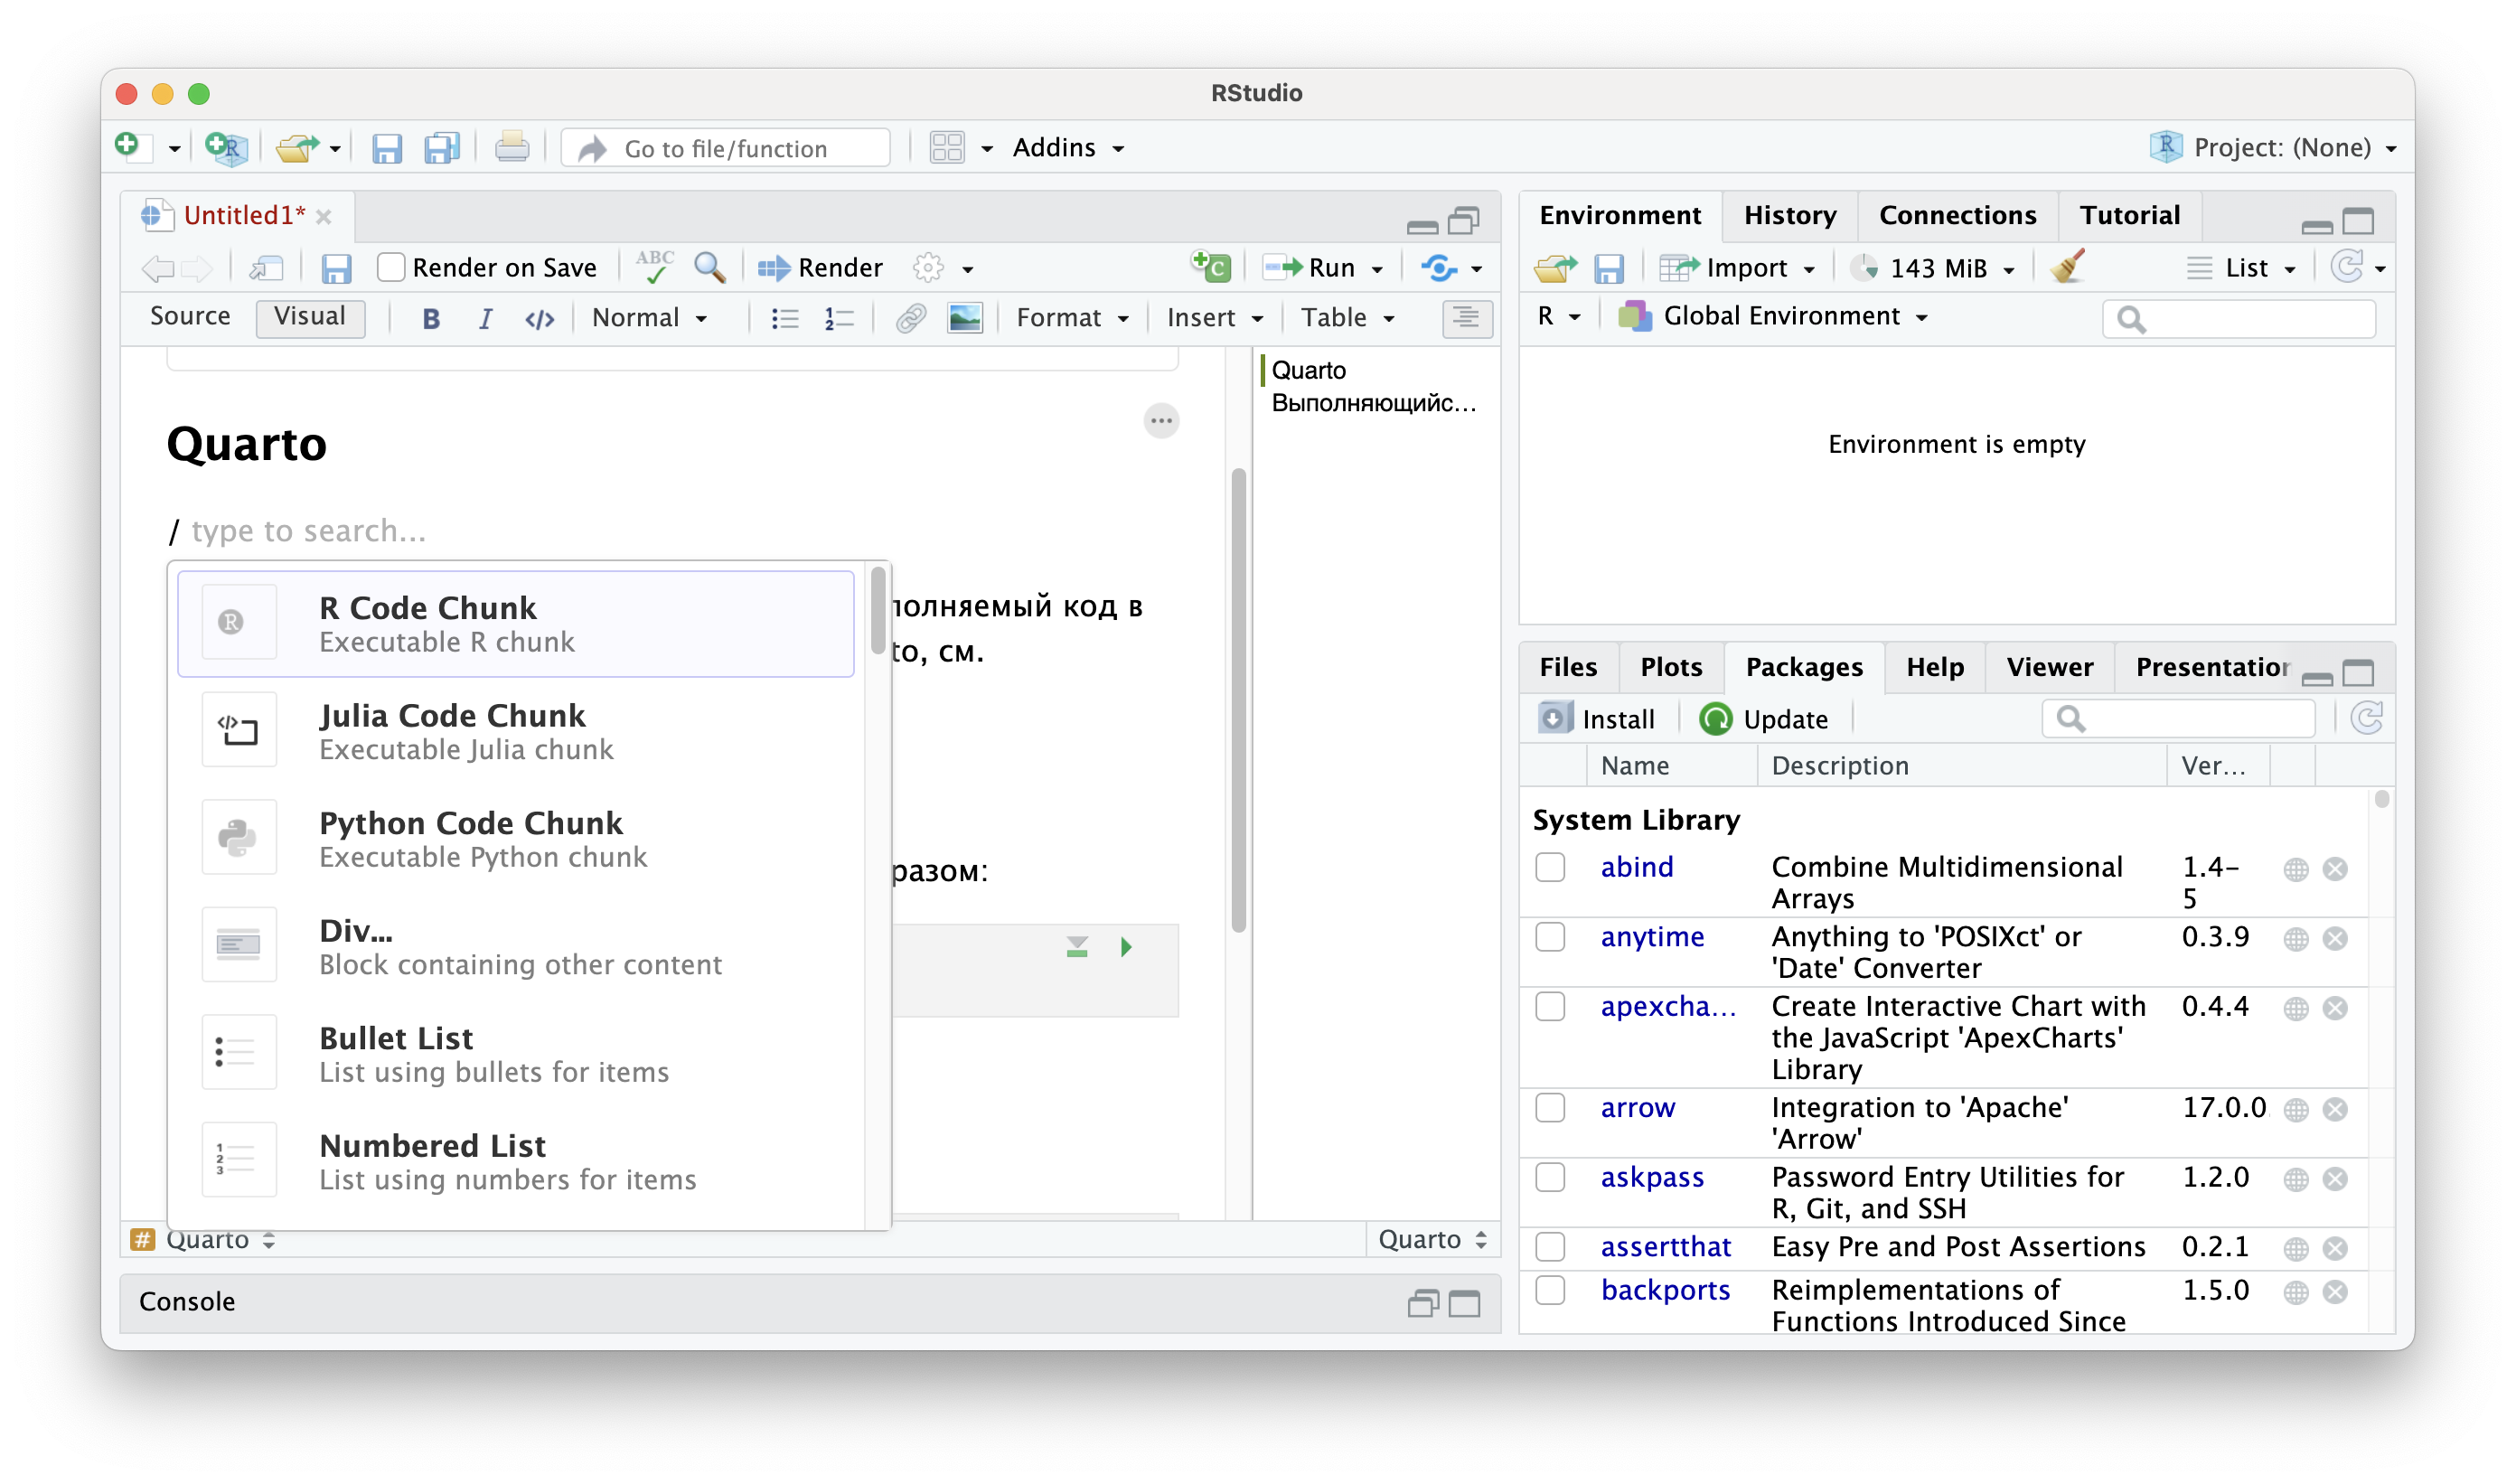This screenshot has height=1484, width=2516.
Task: Open the Normal paragraph style dropdown
Action: [x=650, y=319]
